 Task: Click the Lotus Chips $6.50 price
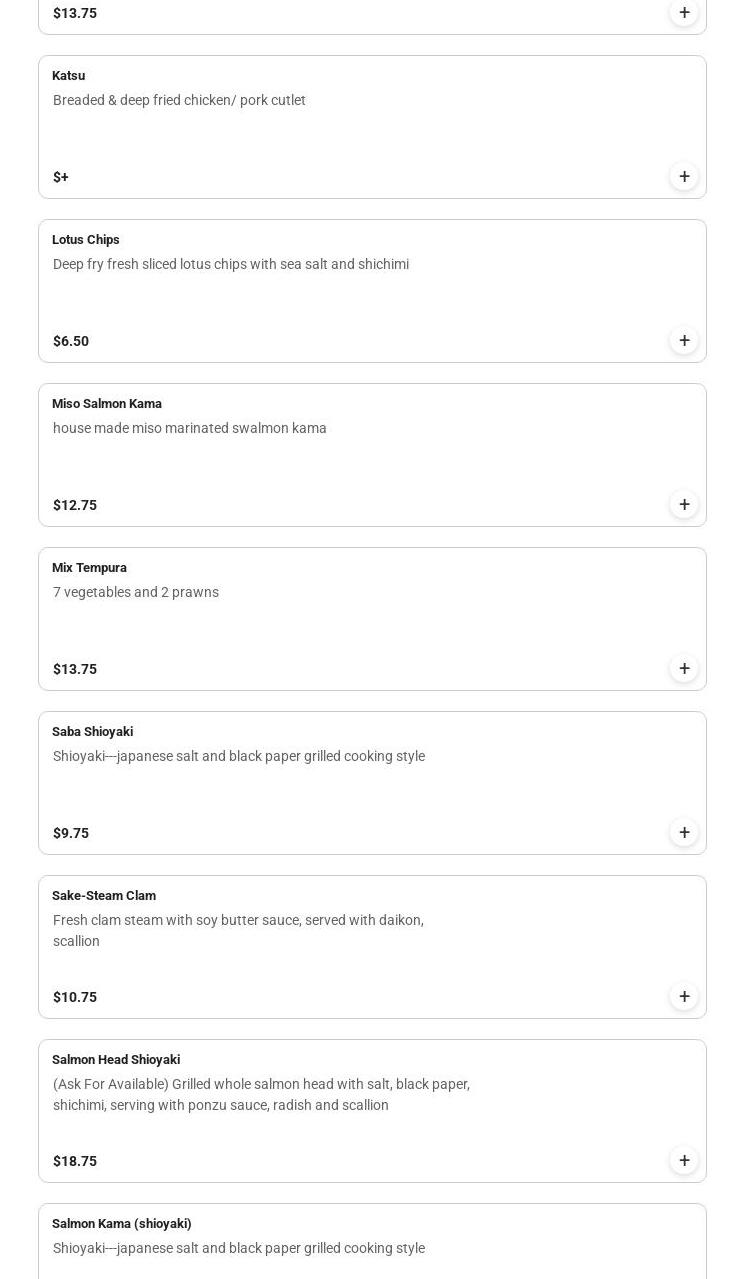[71, 341]
